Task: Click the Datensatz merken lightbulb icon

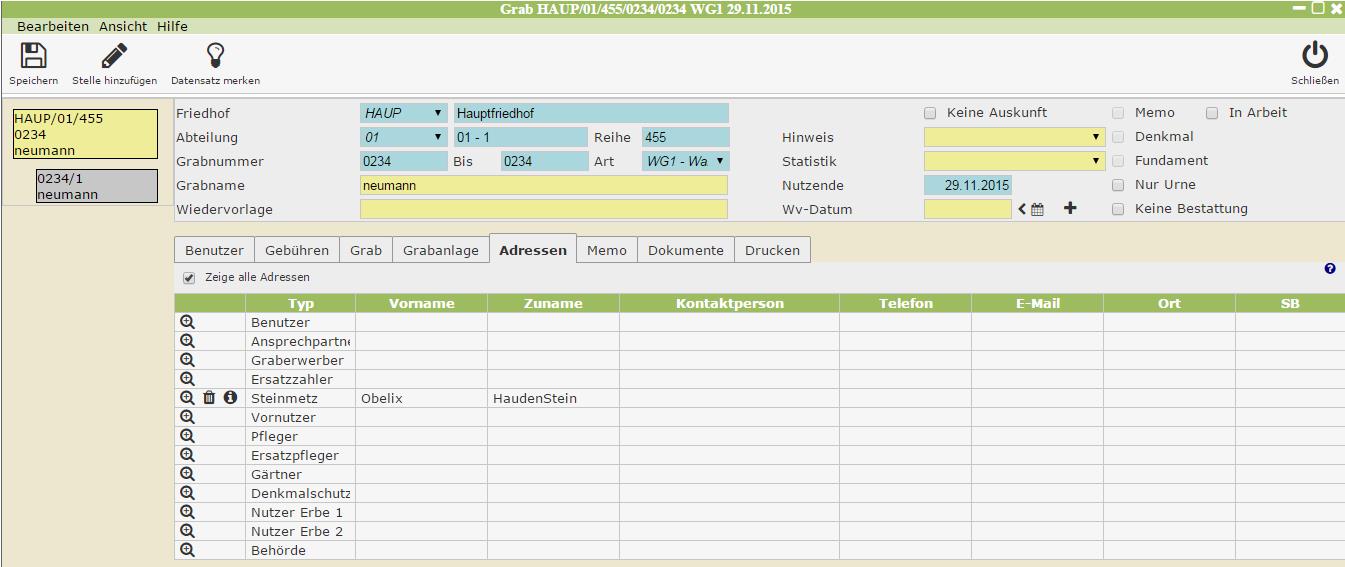Action: click(215, 56)
